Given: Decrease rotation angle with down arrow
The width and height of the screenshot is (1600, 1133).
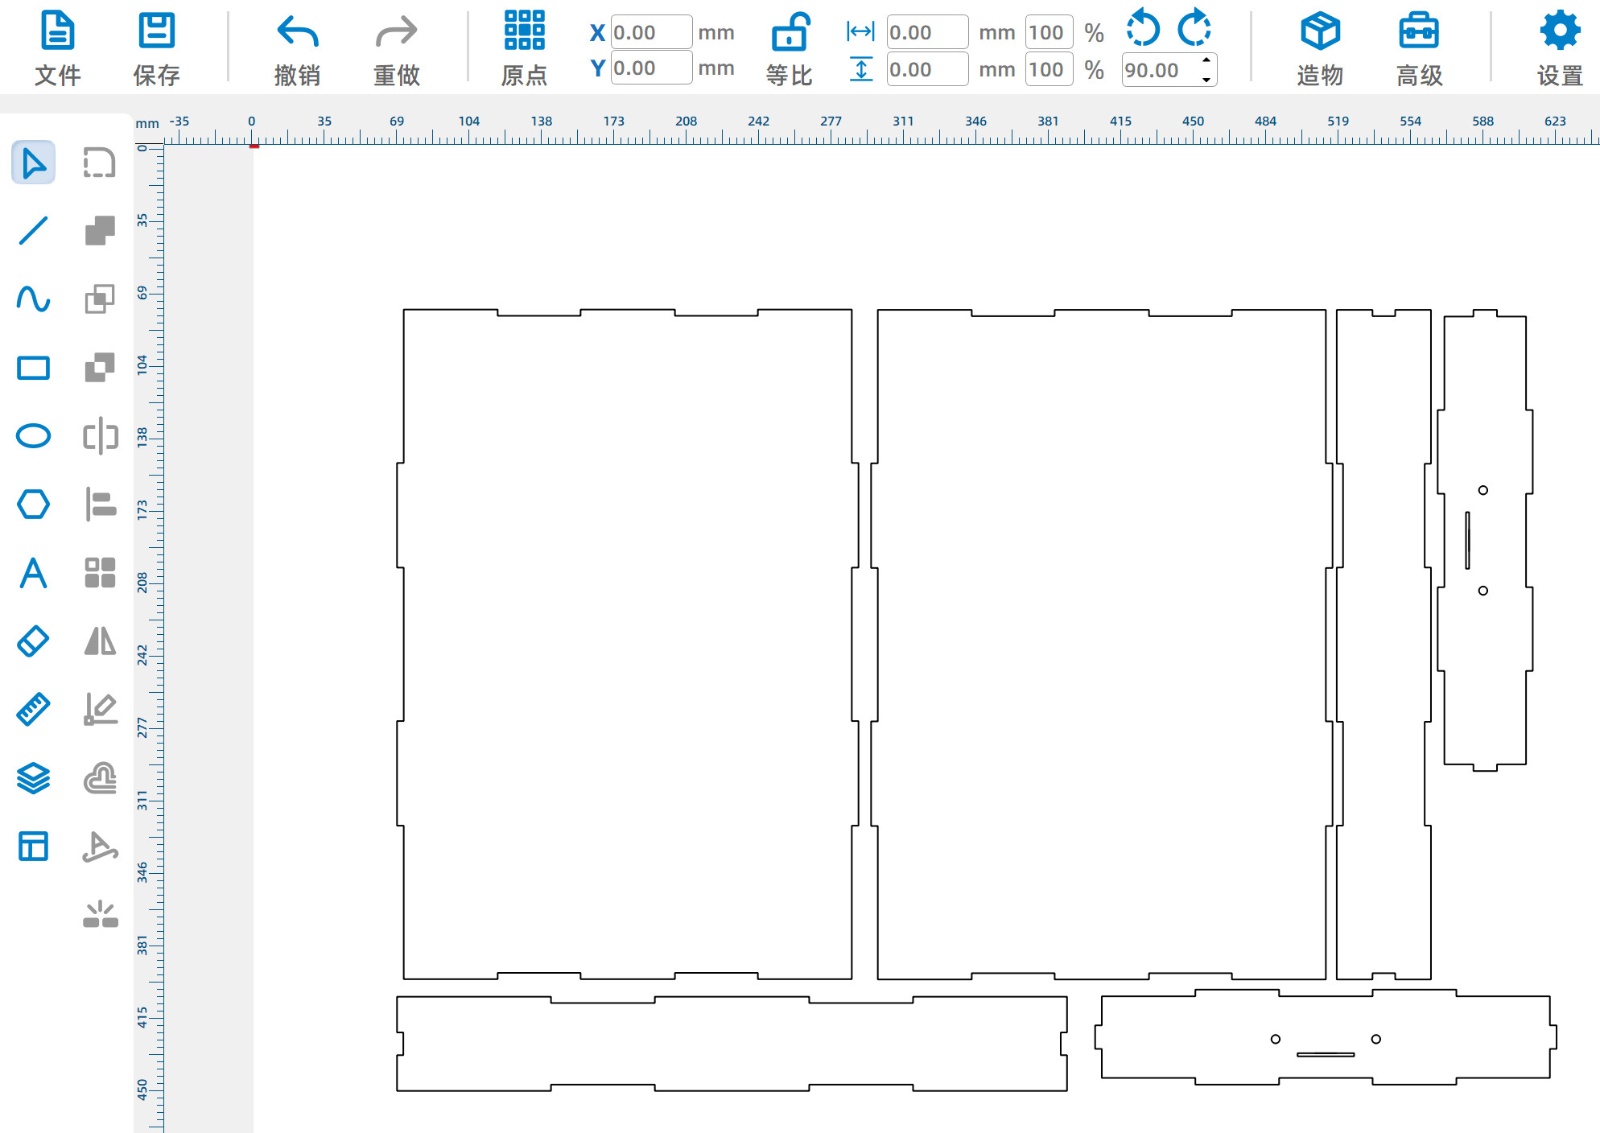Looking at the screenshot, I should [1207, 79].
